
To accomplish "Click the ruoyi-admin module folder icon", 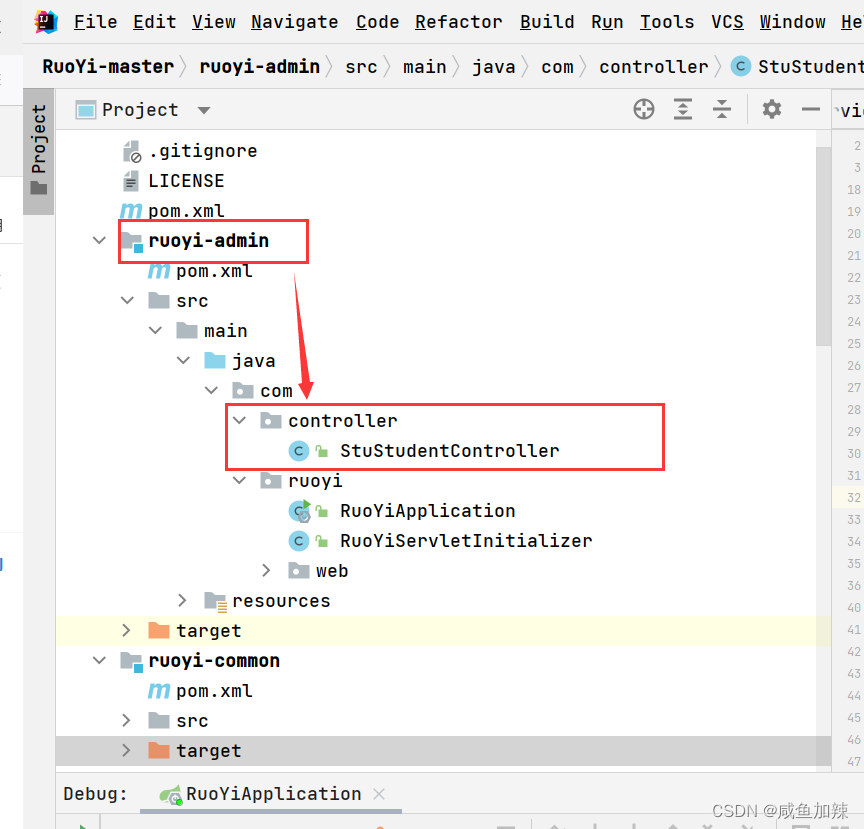I will (132, 241).
